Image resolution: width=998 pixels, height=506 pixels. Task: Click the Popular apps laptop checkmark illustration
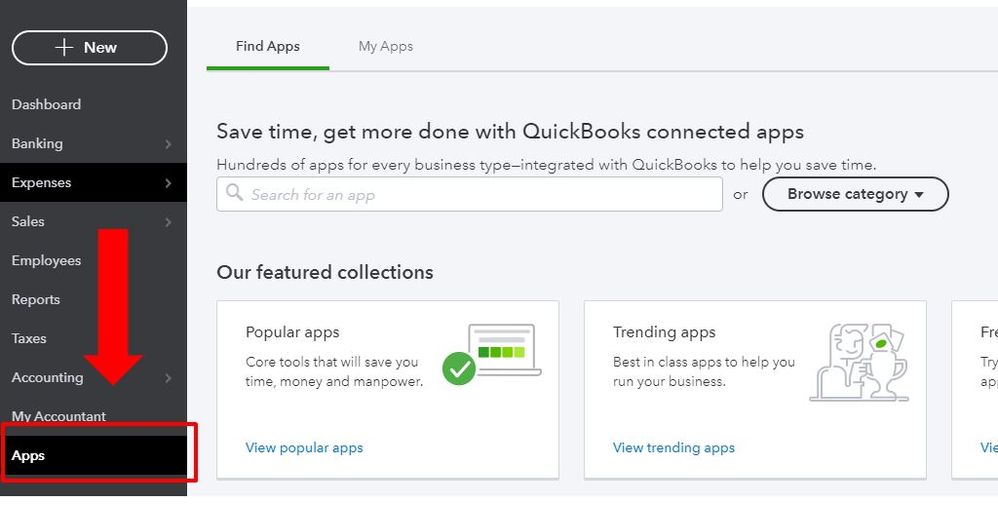[491, 355]
